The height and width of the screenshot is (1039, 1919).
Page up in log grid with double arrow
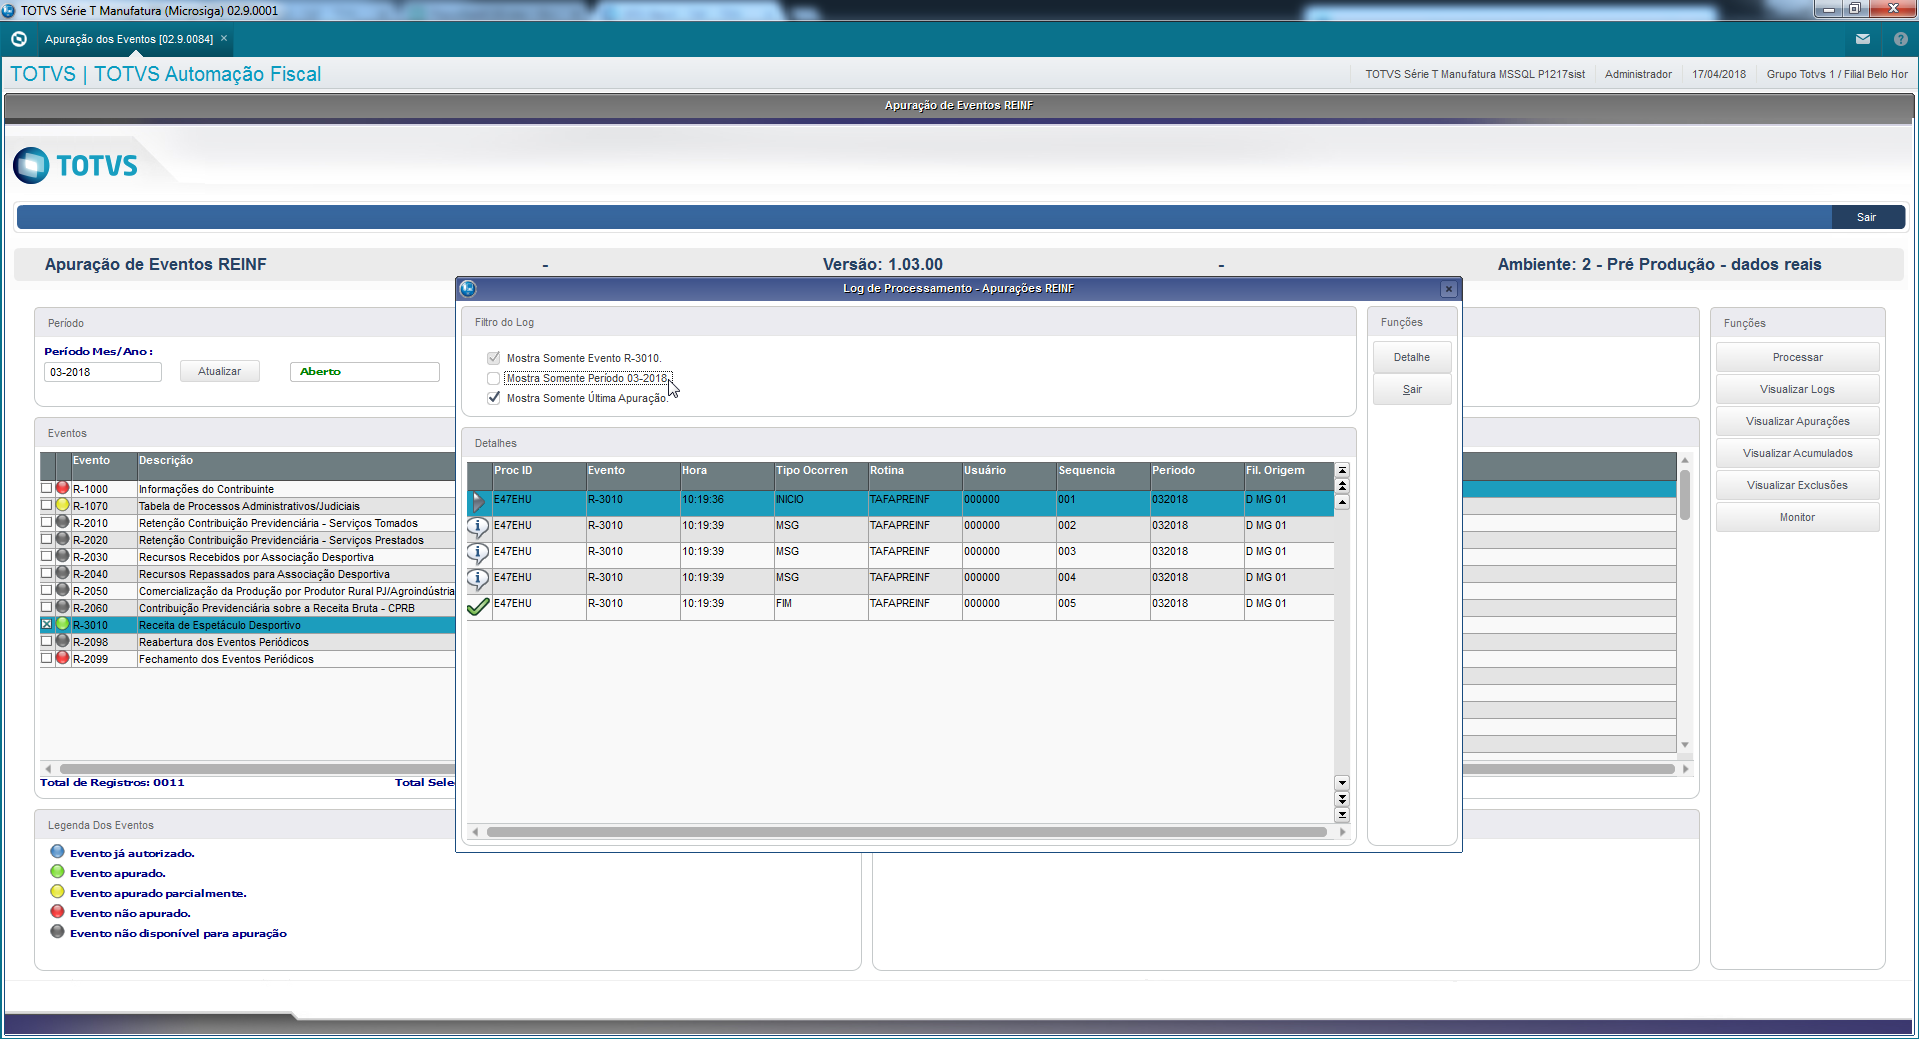pos(1342,486)
